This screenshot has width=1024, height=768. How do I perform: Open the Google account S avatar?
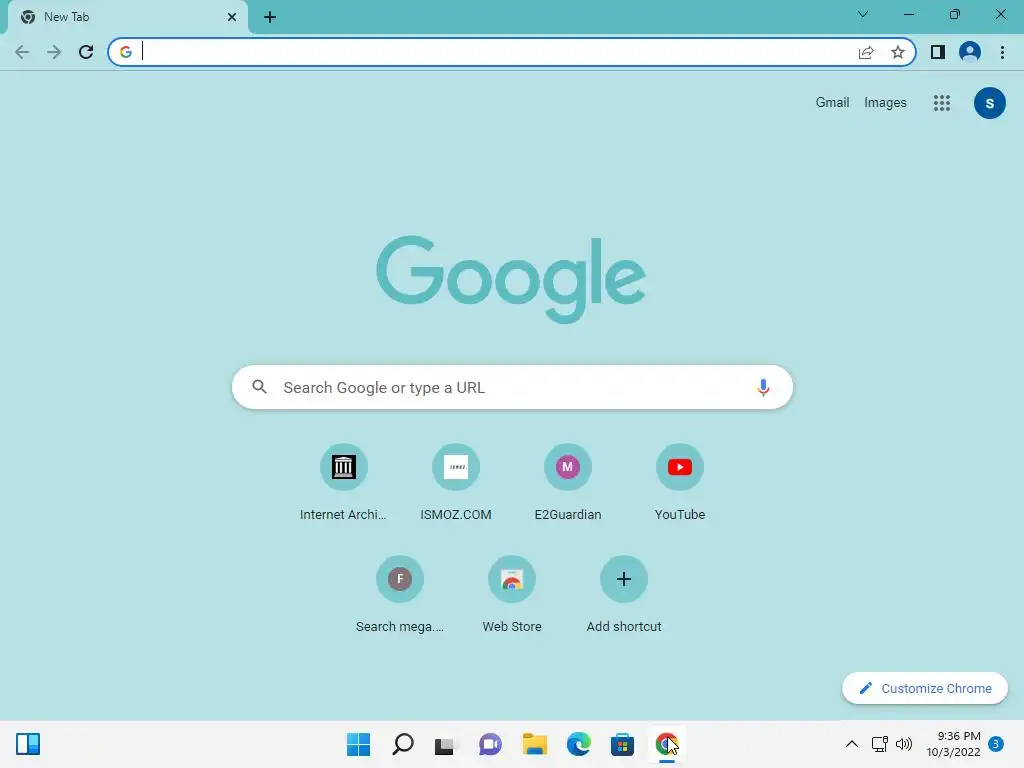tap(989, 103)
